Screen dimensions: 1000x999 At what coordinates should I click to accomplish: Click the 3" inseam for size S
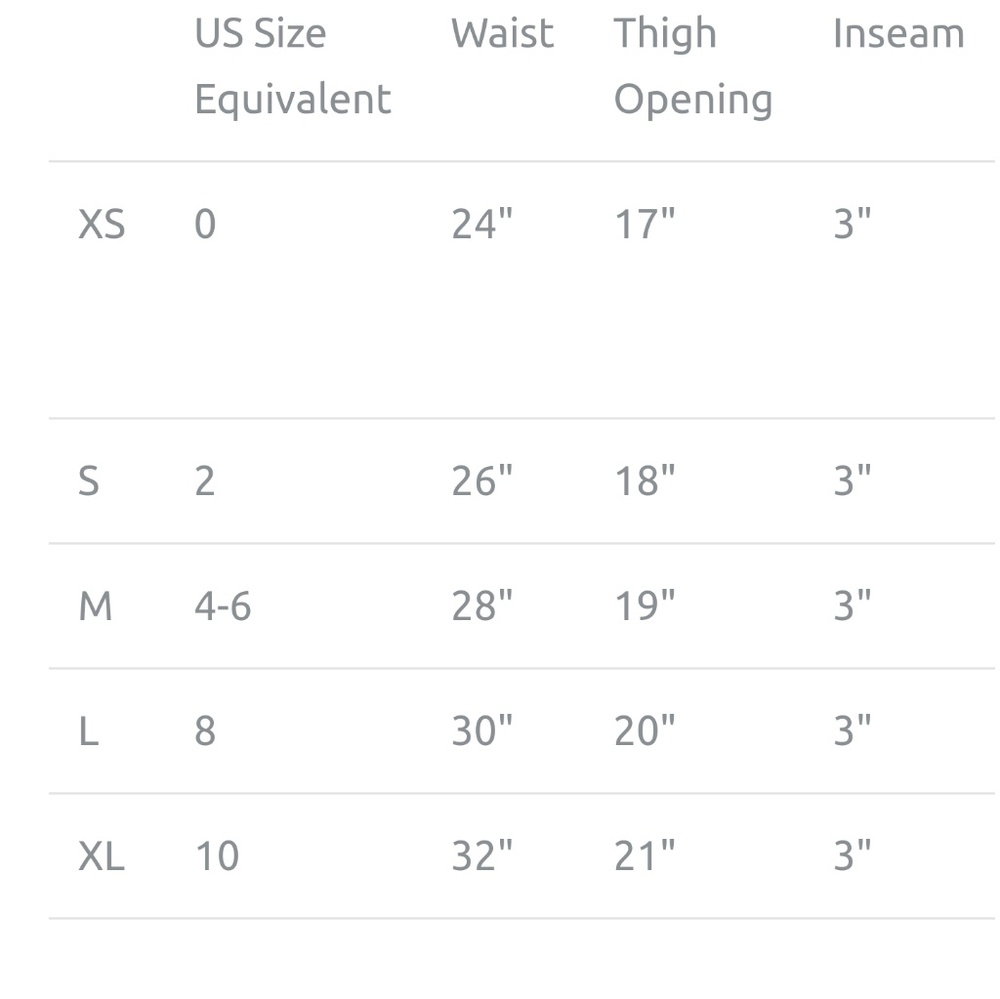852,480
